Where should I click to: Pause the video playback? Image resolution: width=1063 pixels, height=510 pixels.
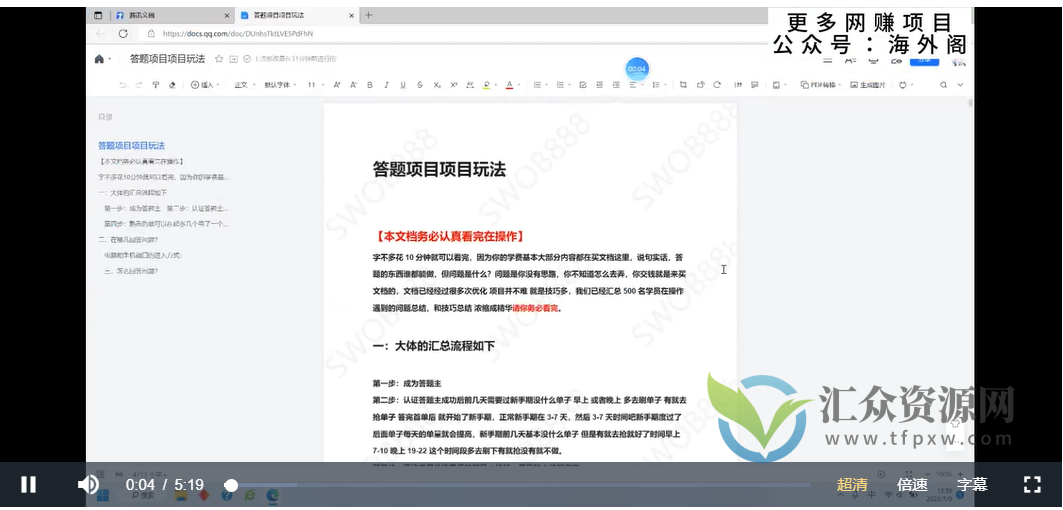pyautogui.click(x=28, y=484)
